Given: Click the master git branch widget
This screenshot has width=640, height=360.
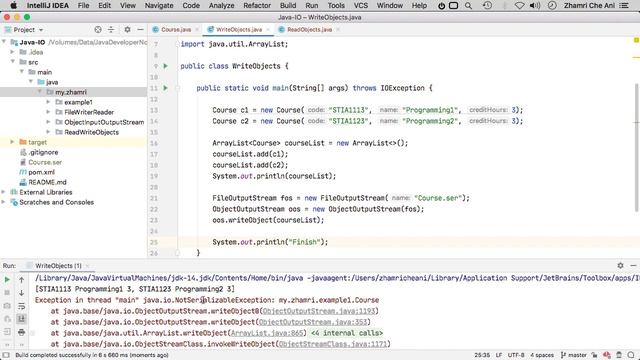Looking at the screenshot, I should click(574, 355).
